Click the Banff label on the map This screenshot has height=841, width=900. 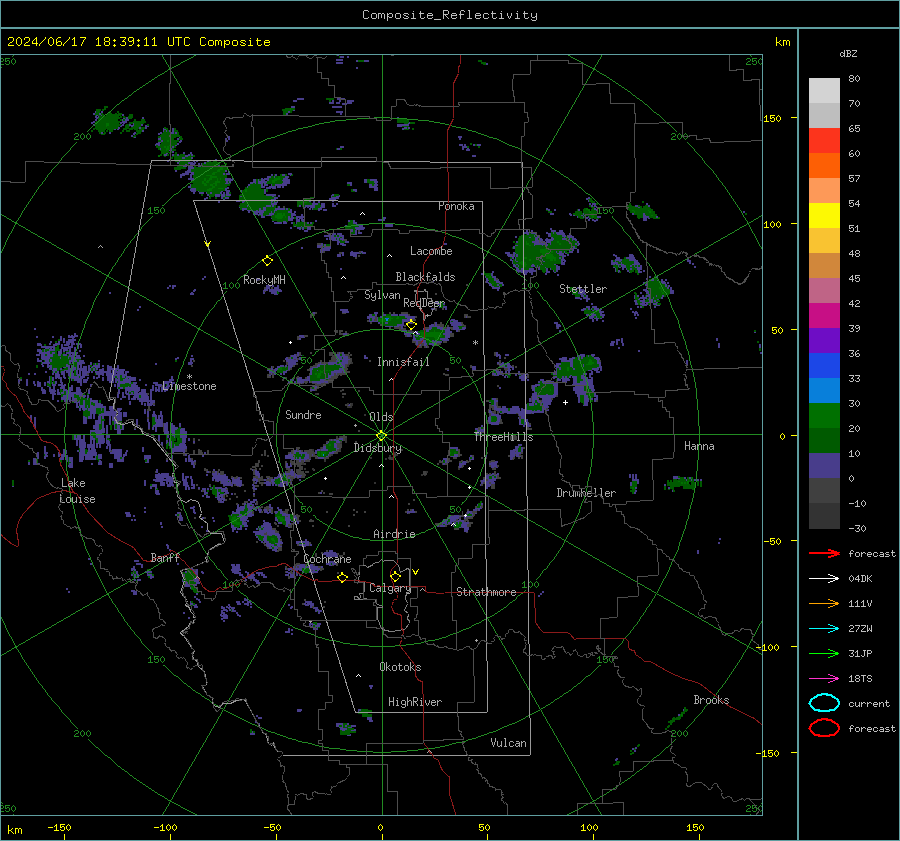coord(165,557)
